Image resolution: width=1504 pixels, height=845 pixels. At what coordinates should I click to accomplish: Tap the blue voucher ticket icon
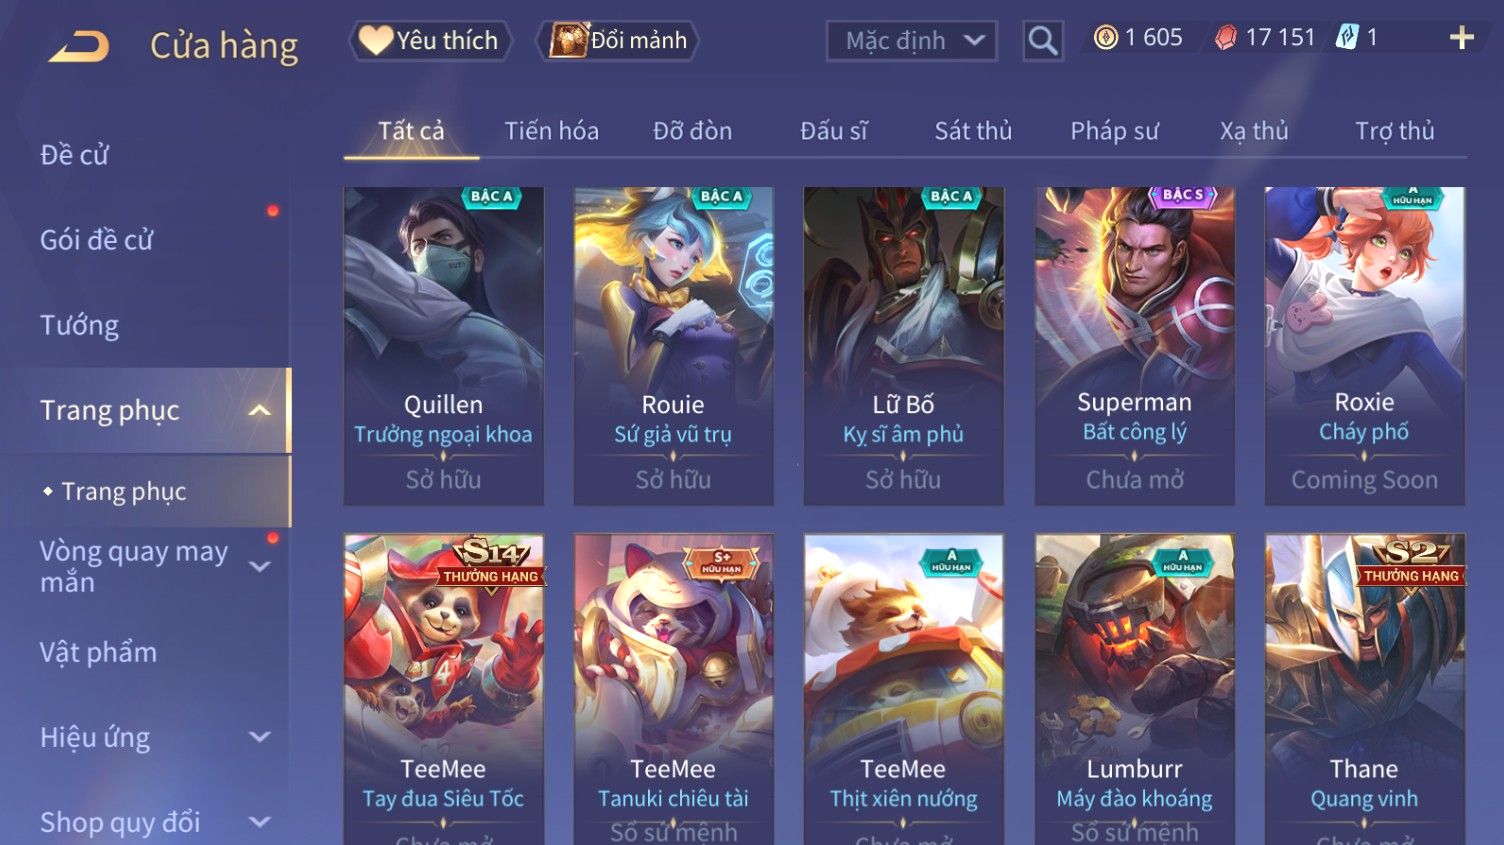tap(1347, 38)
